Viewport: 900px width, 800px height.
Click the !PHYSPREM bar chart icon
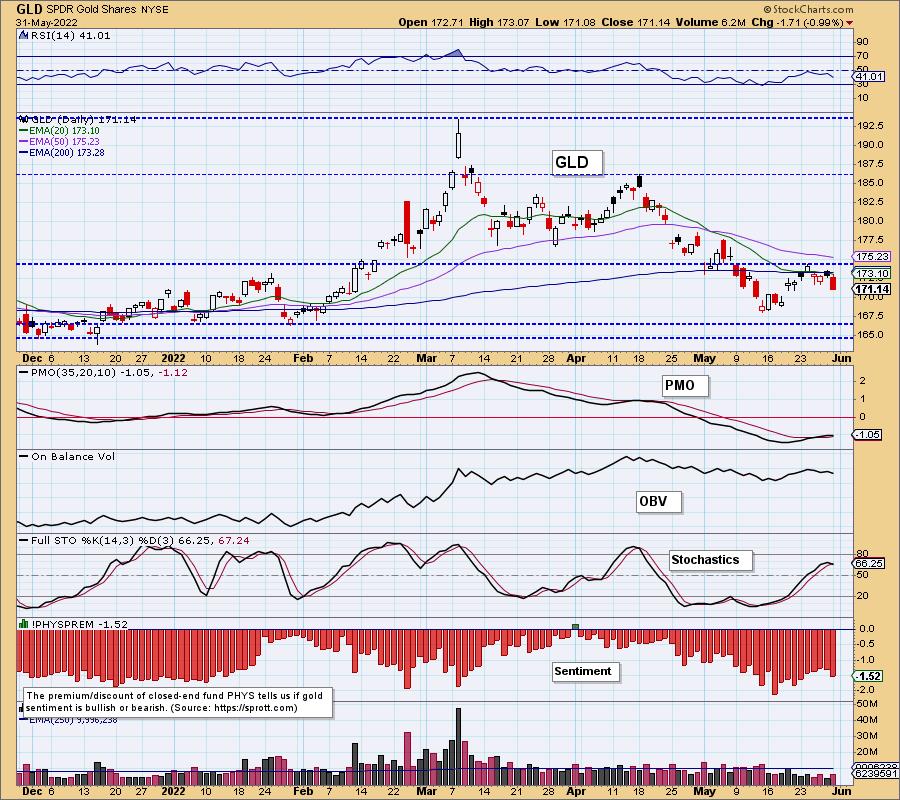point(24,624)
